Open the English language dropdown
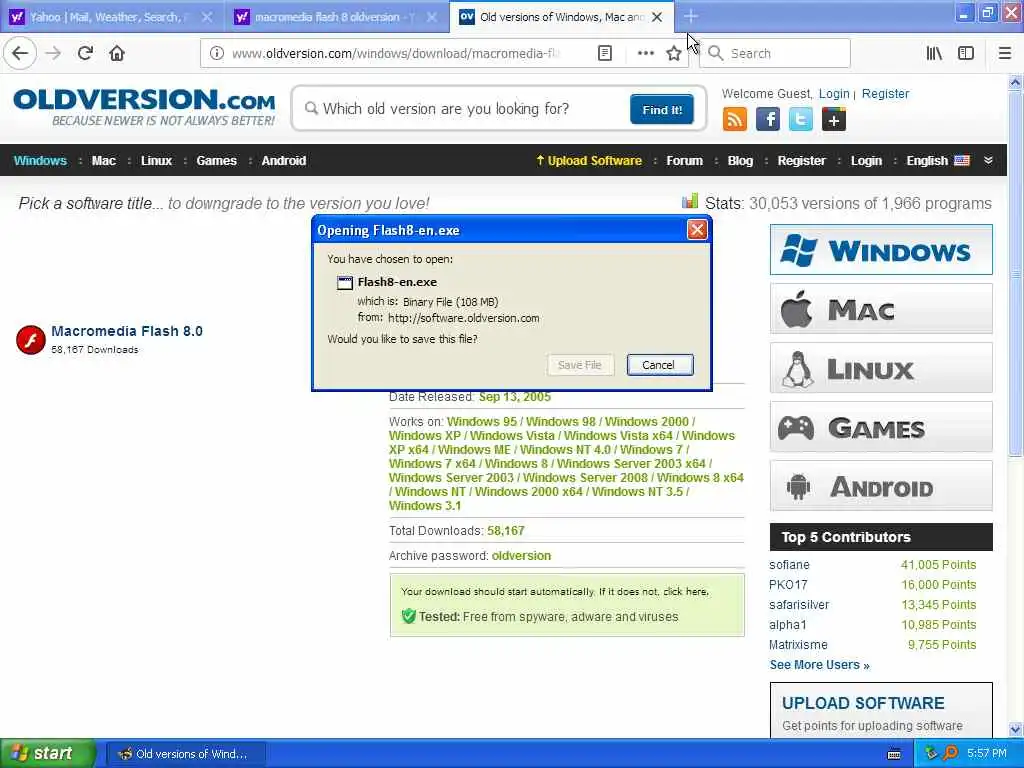This screenshot has height=768, width=1024. 938,161
